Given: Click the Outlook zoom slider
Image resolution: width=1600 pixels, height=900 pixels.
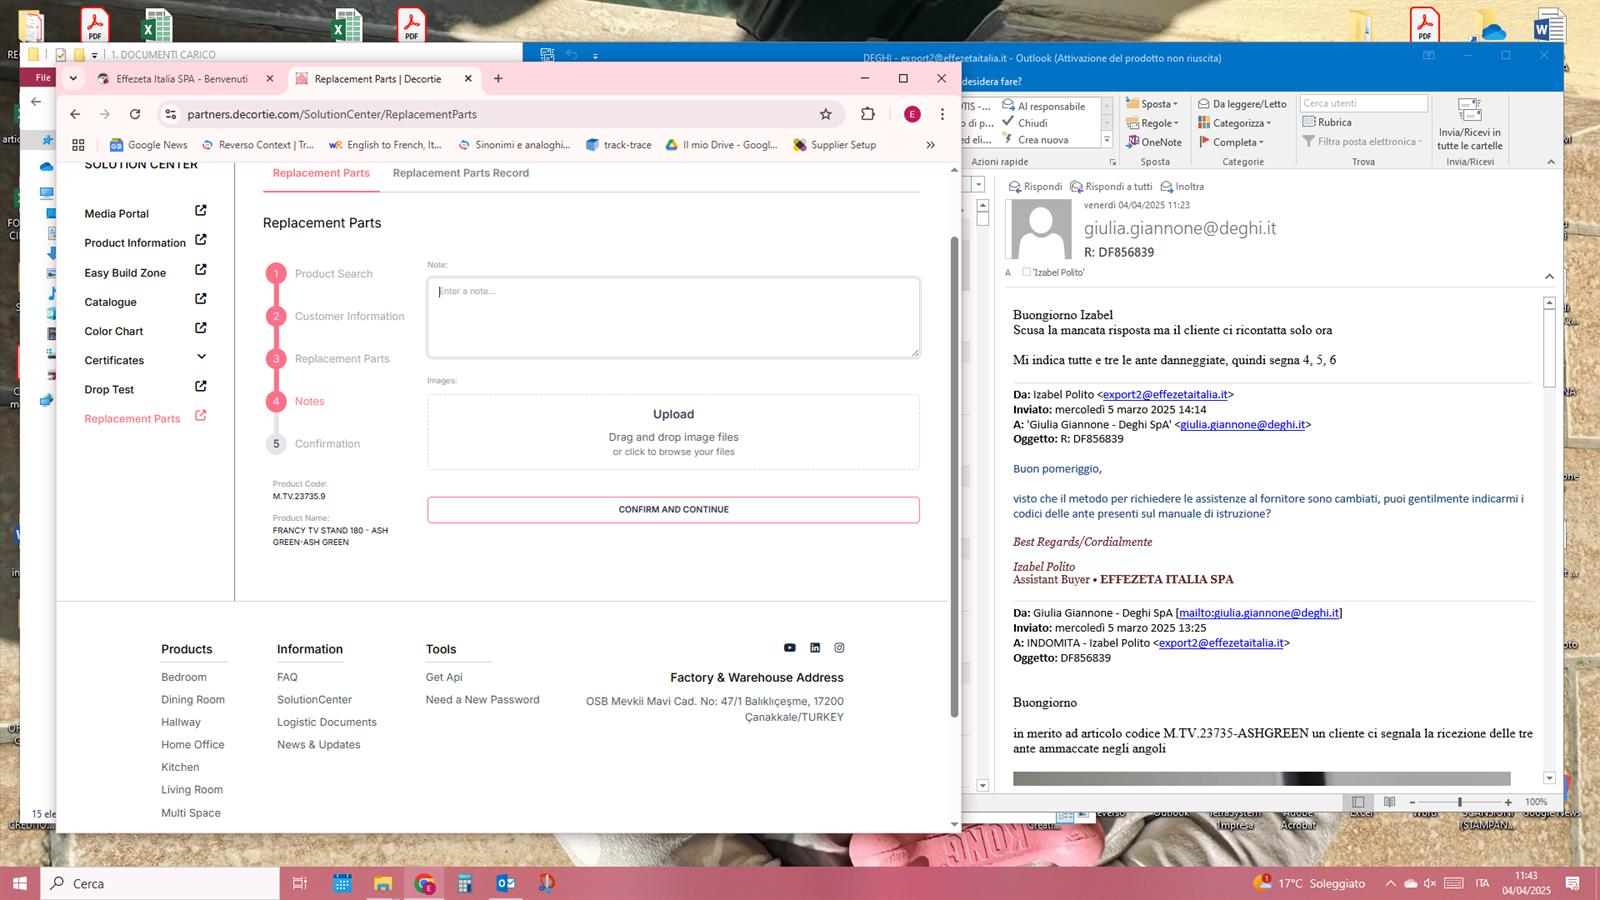Looking at the screenshot, I should [x=1460, y=802].
